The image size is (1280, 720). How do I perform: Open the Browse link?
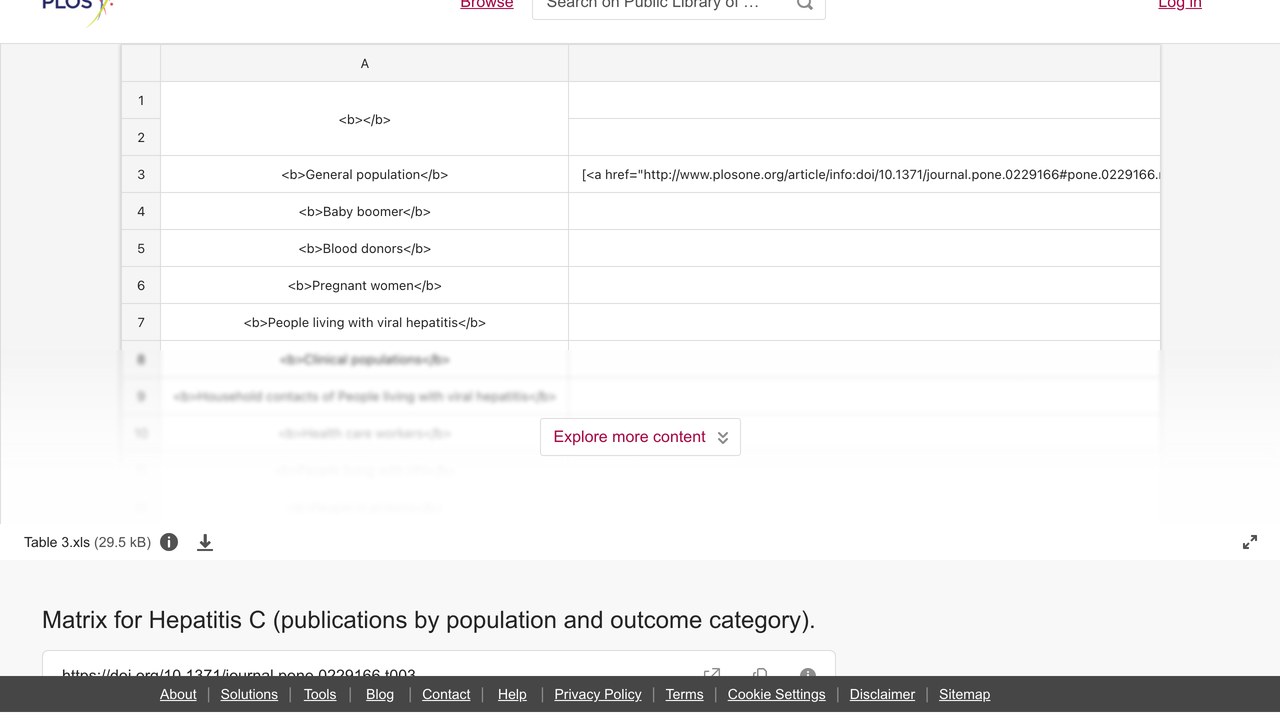tap(487, 5)
